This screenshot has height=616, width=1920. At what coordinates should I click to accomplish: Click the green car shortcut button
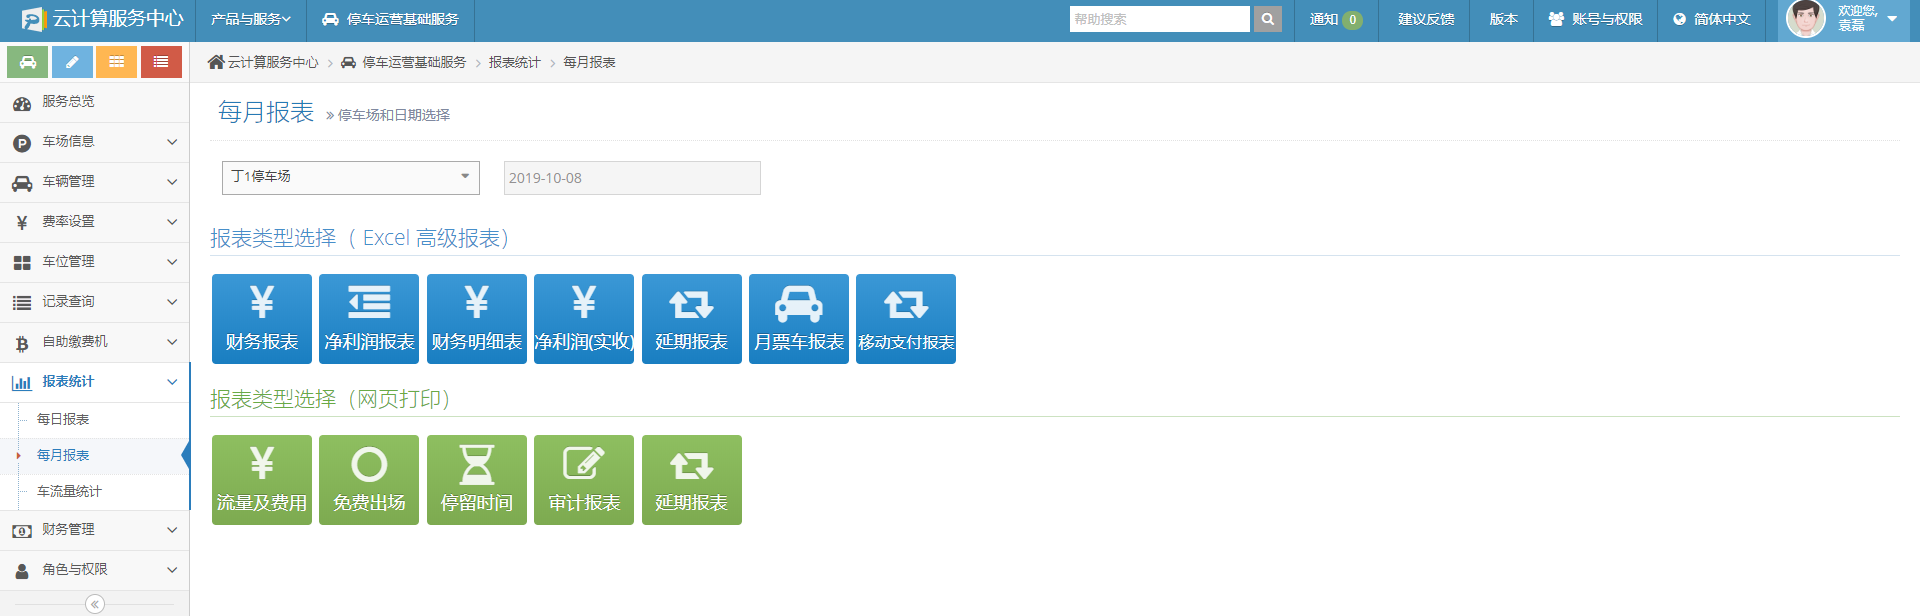click(x=28, y=62)
